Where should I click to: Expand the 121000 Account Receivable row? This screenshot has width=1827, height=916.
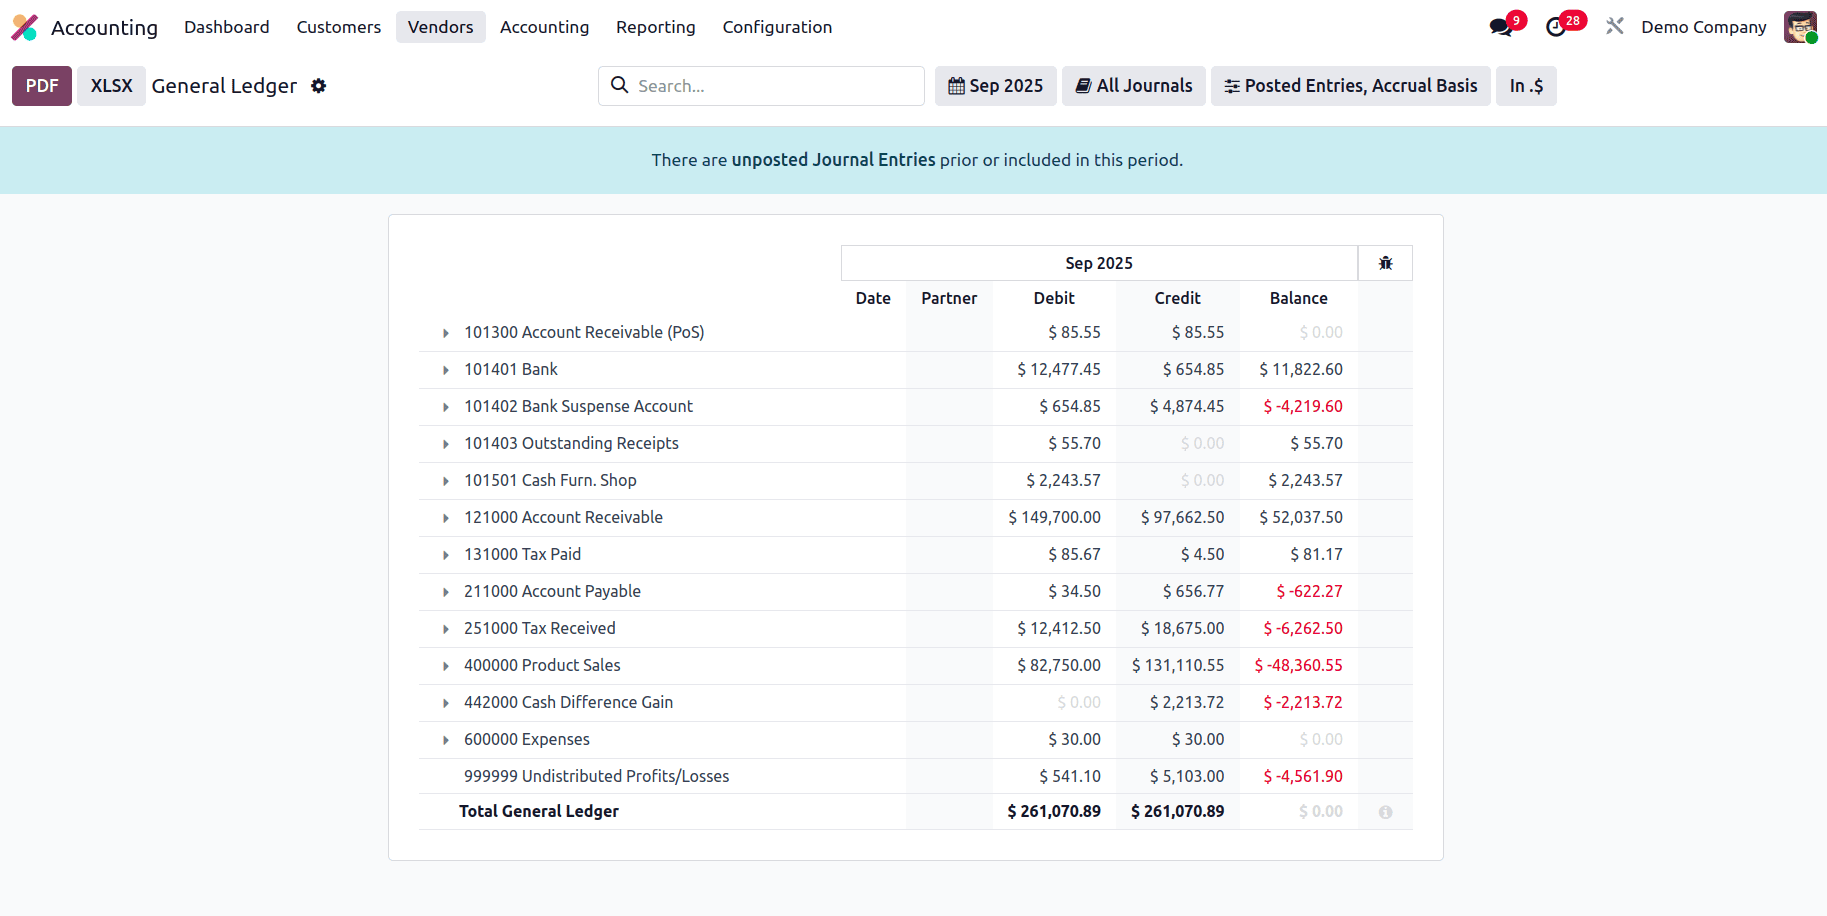(445, 517)
